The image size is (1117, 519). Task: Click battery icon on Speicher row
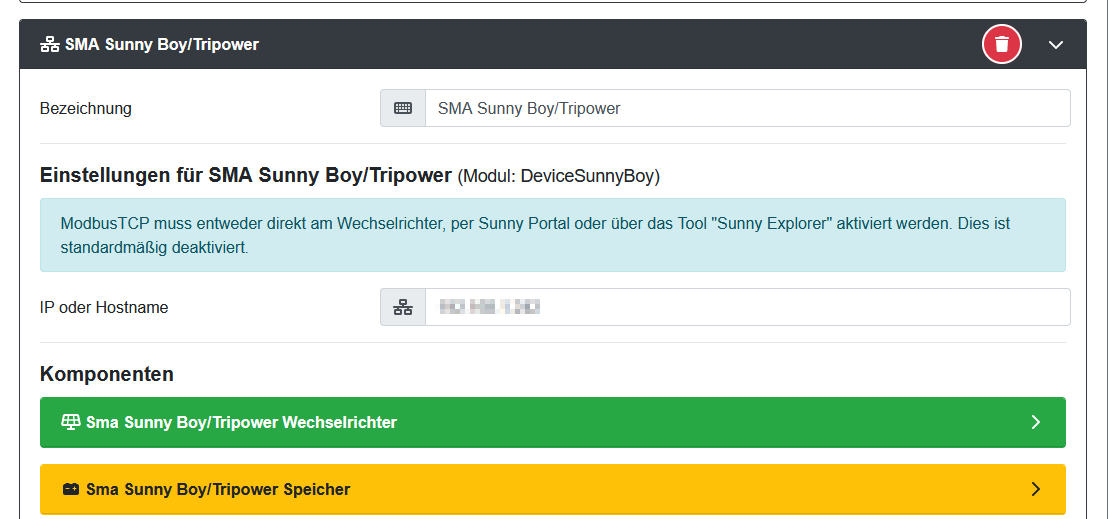click(71, 489)
